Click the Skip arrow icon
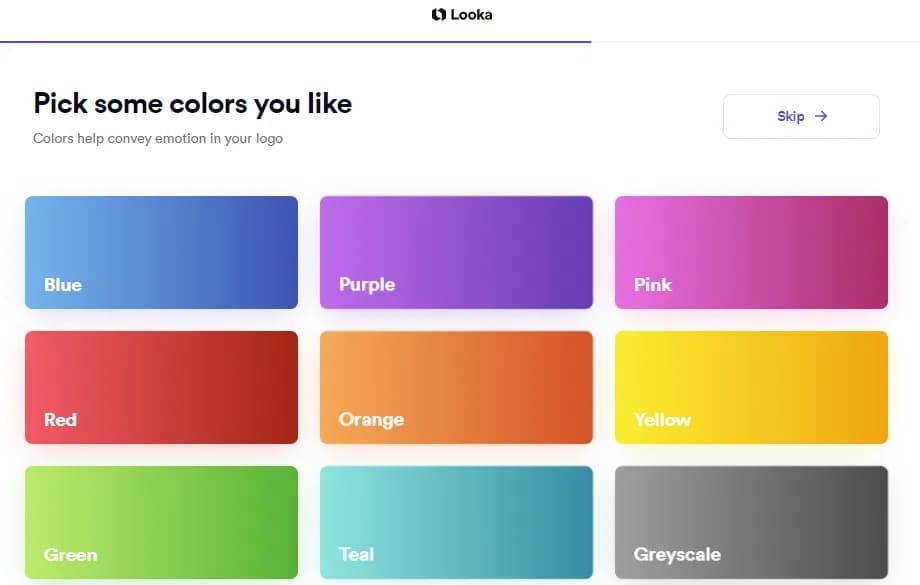 point(821,116)
